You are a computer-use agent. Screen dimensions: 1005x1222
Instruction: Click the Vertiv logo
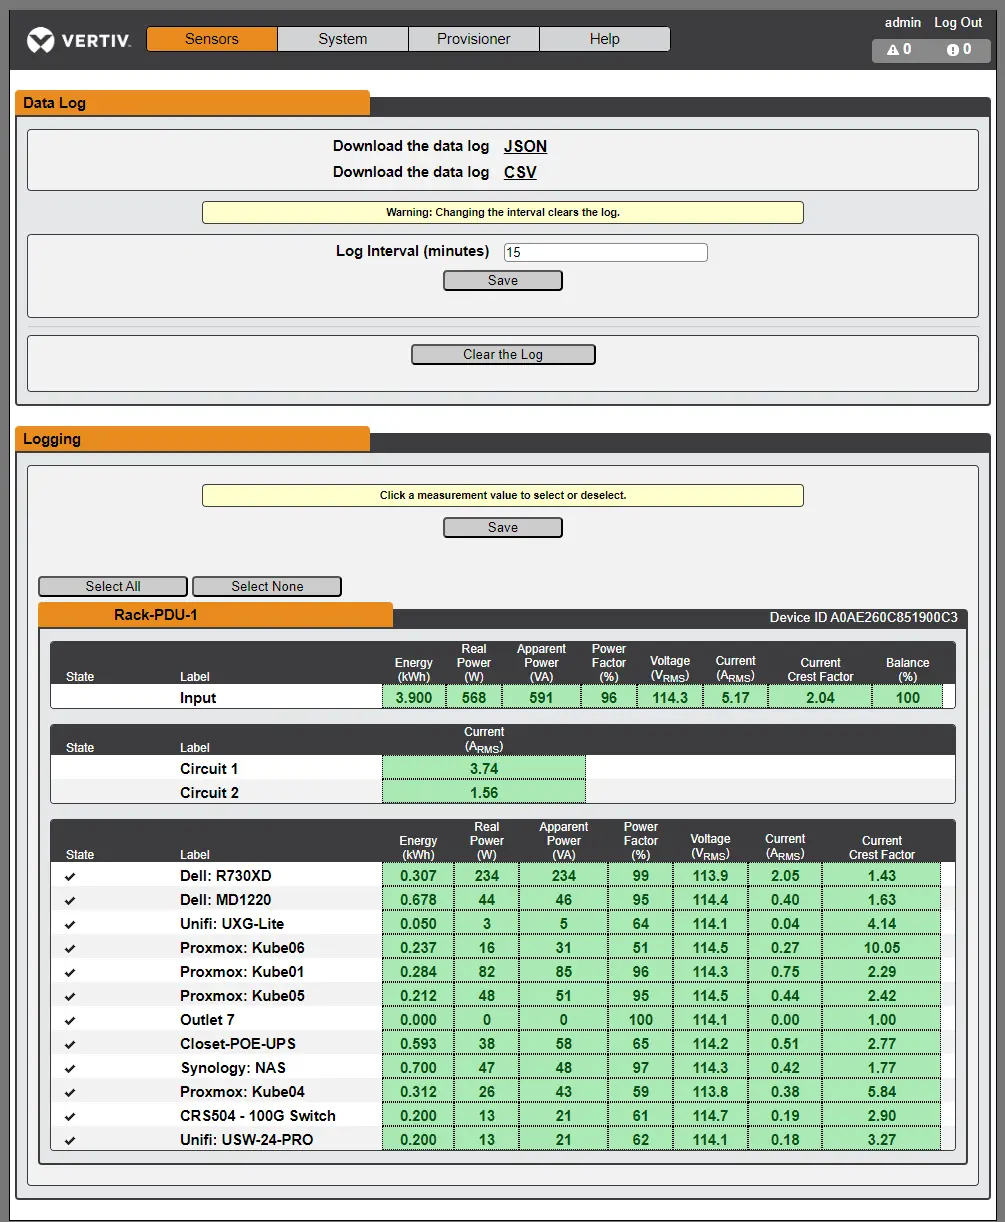pos(79,40)
